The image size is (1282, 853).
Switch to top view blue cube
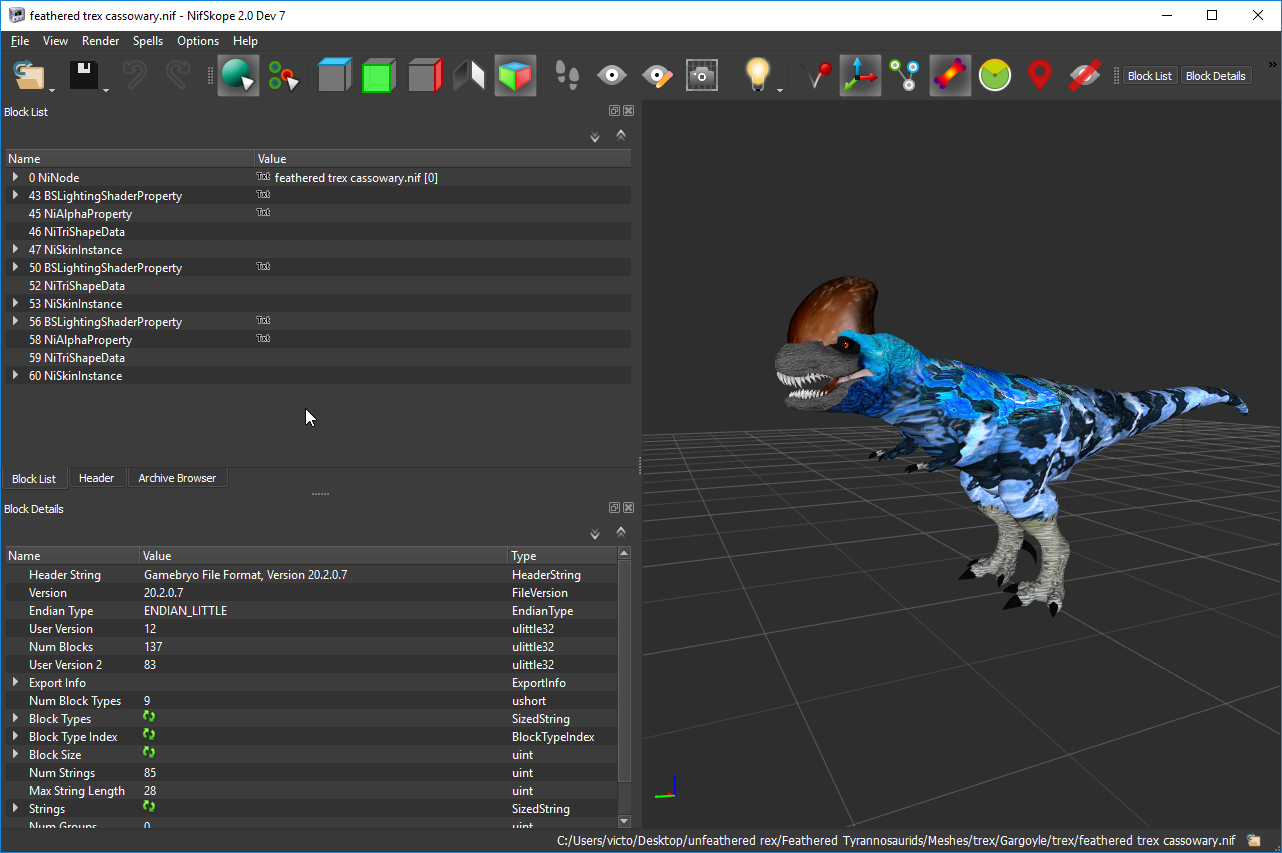point(334,76)
